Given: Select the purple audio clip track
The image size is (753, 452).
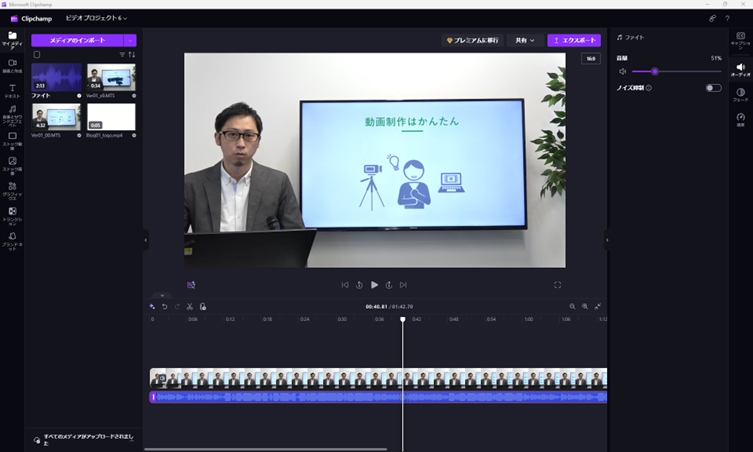Looking at the screenshot, I should click(x=378, y=397).
